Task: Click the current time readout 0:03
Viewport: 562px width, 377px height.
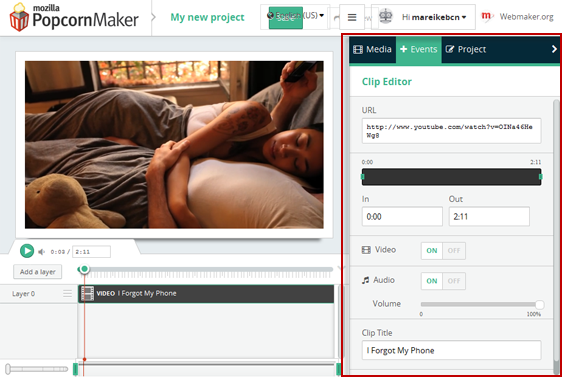Action: 58,252
